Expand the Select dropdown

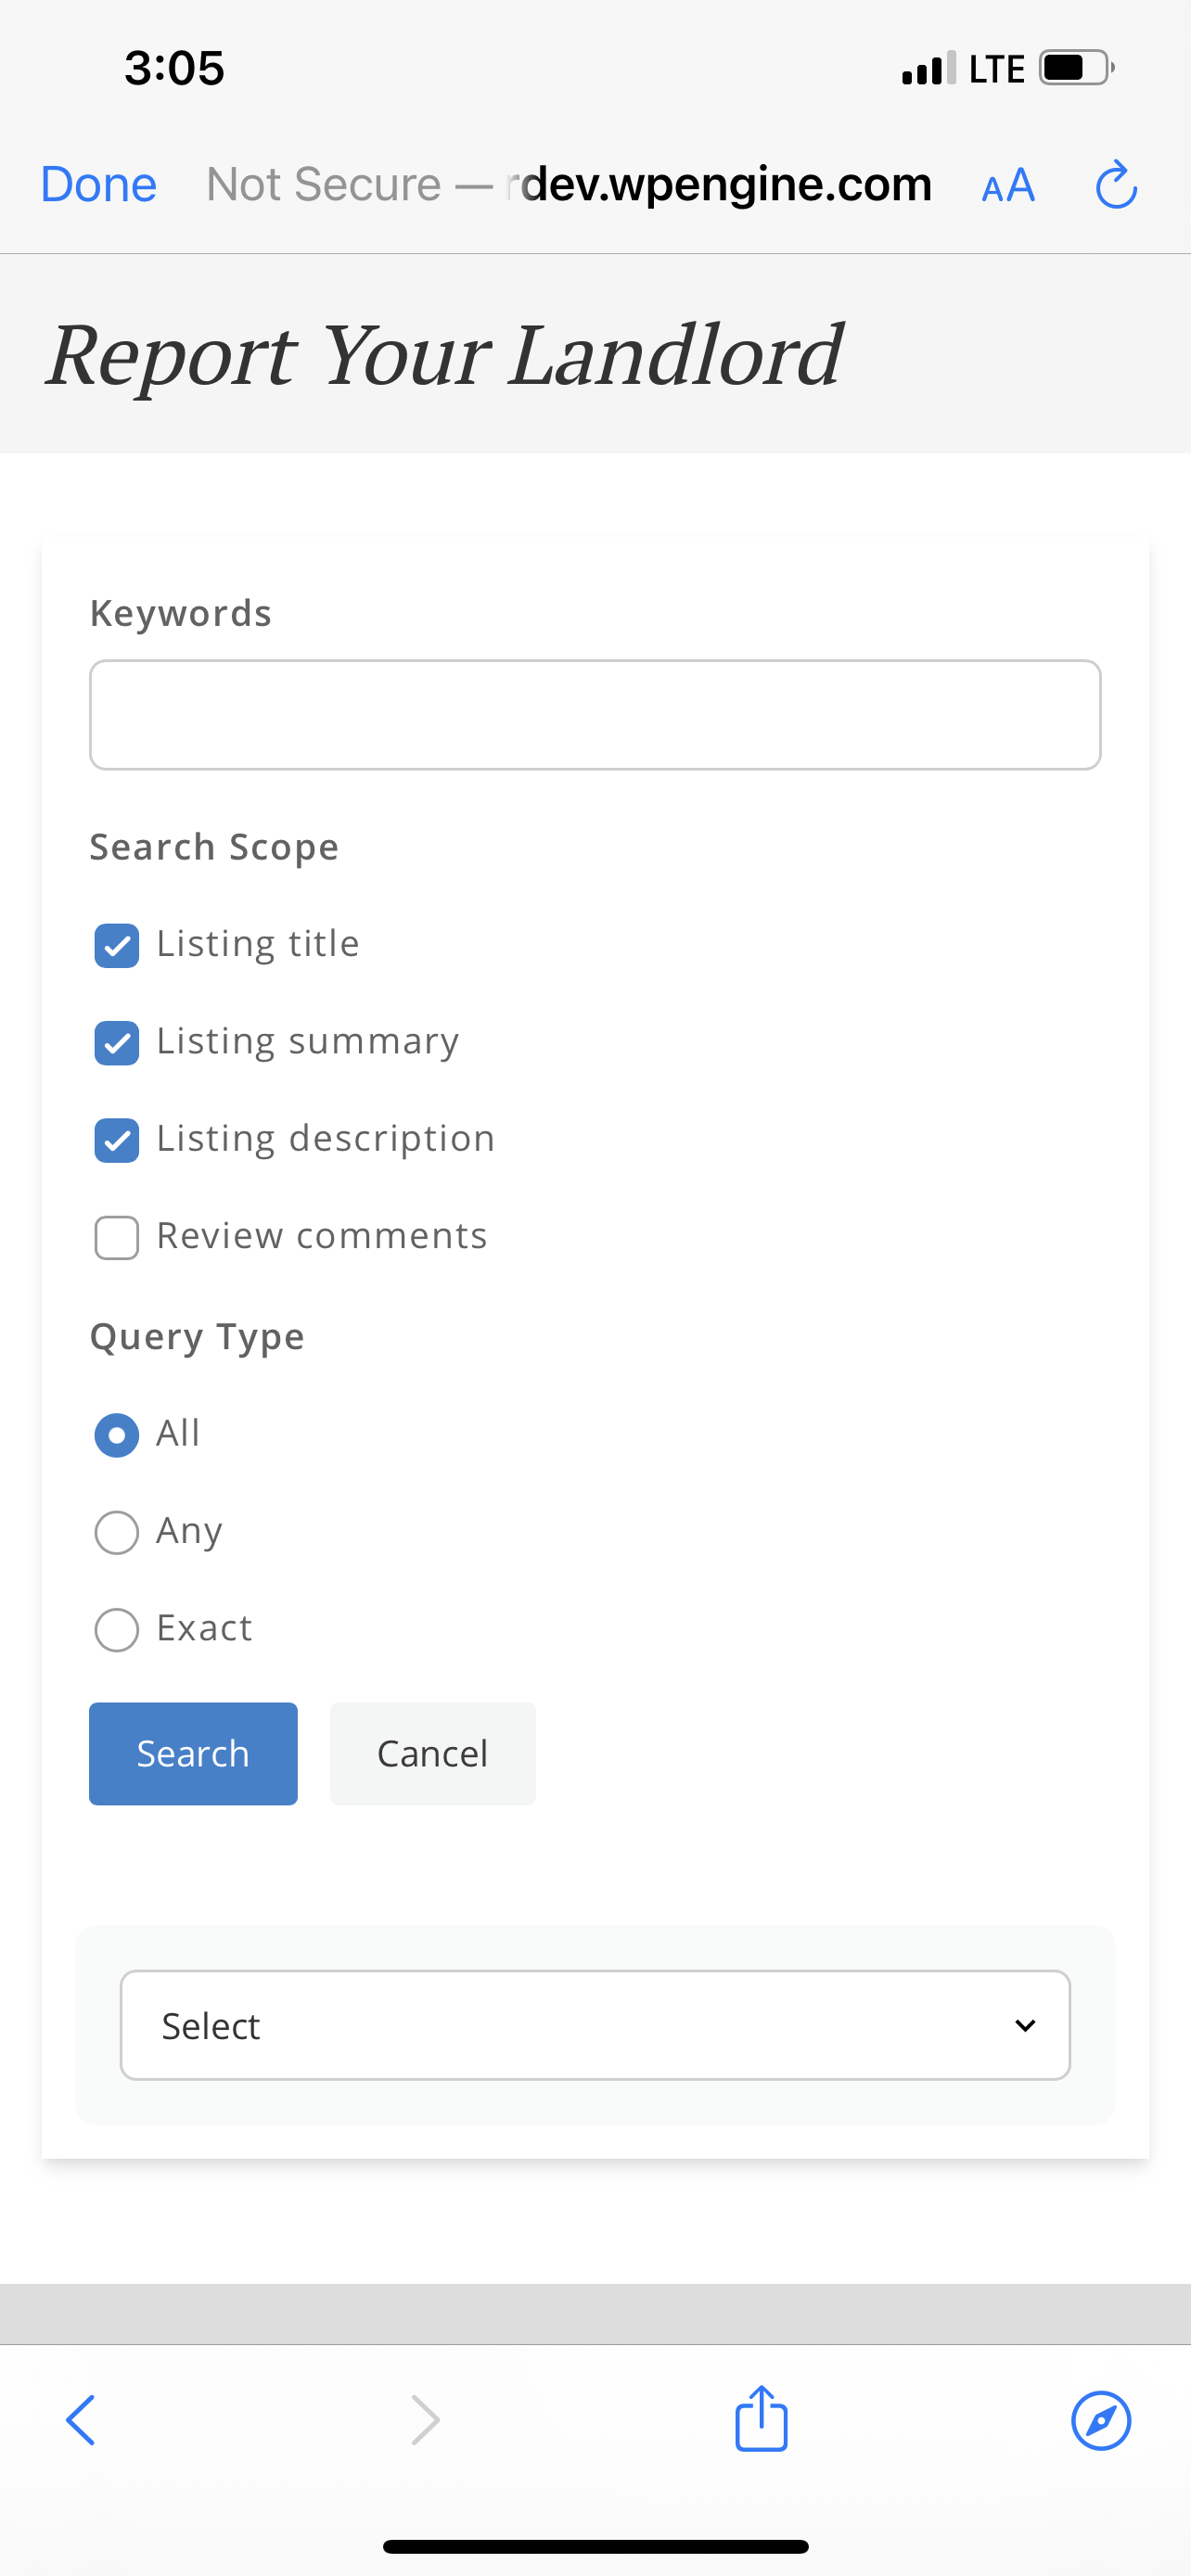[595, 2025]
